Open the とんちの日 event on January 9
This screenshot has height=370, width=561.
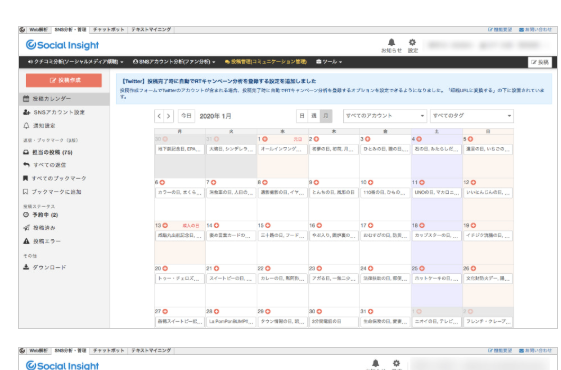[x=333, y=193]
